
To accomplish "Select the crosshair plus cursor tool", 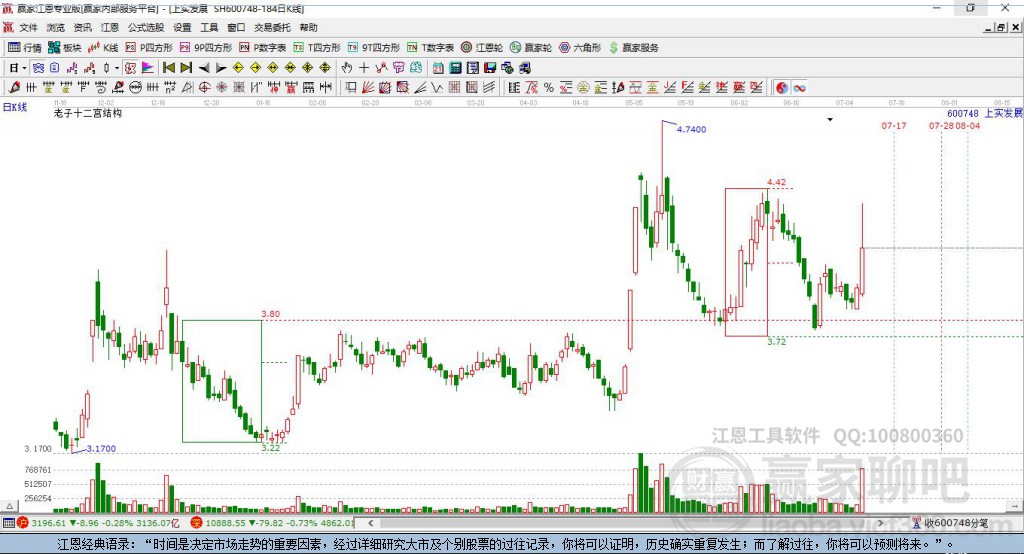I will pos(364,68).
